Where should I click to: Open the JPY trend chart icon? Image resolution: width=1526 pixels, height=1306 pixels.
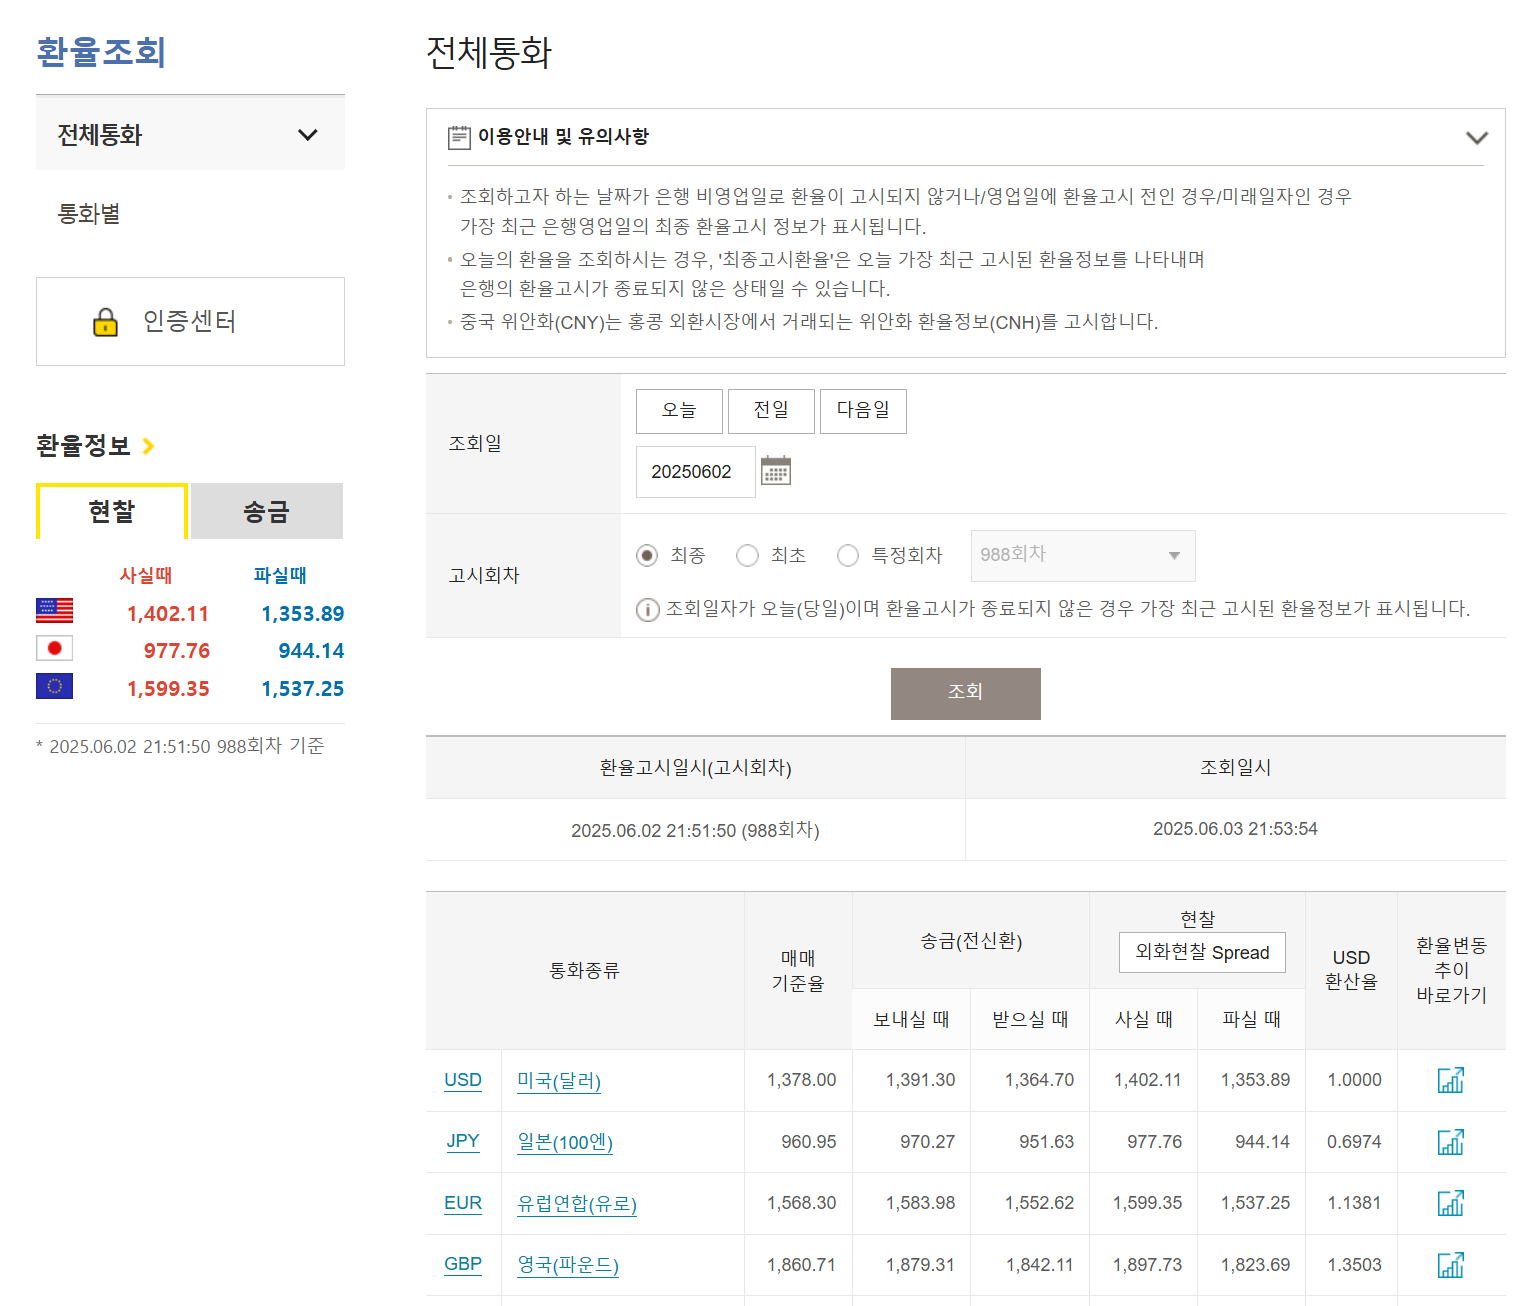(x=1451, y=1141)
